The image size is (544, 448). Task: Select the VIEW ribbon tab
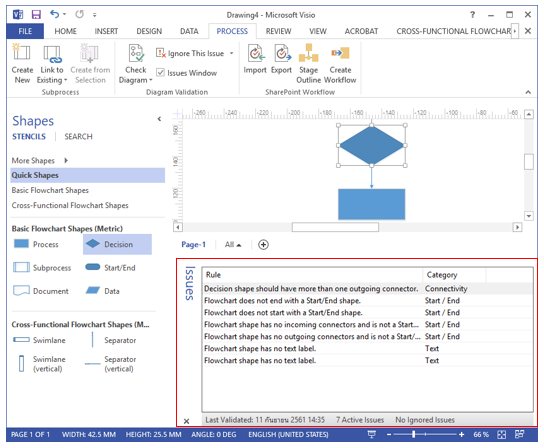coord(318,31)
